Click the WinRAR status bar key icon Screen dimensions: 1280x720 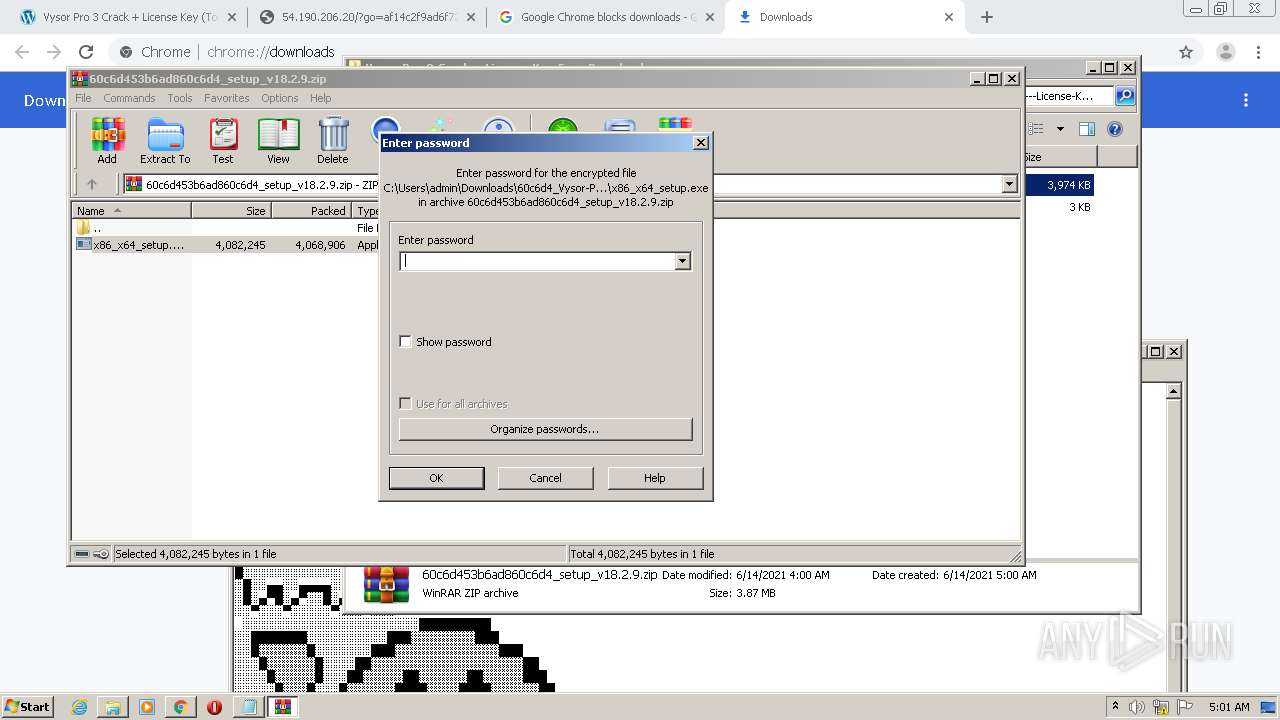tap(101, 554)
